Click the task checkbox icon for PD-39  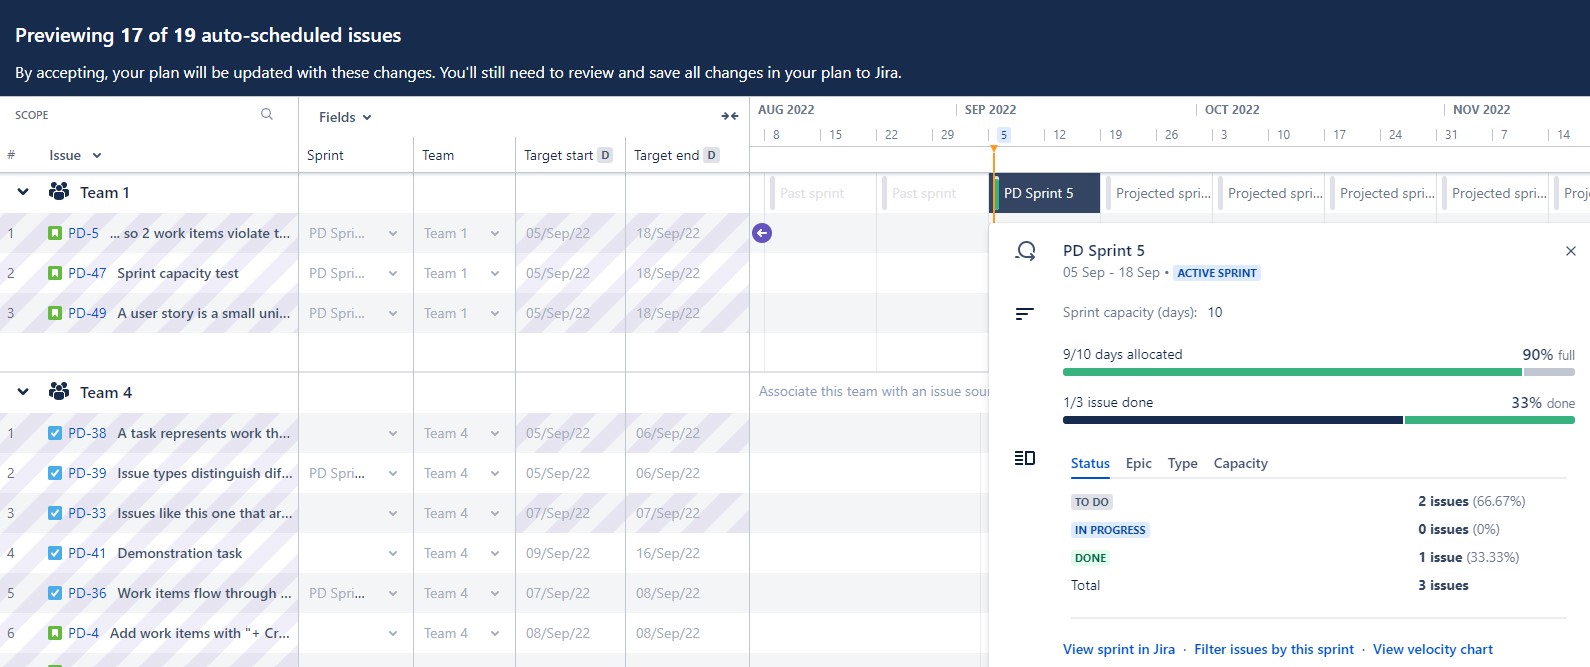pyautogui.click(x=55, y=473)
